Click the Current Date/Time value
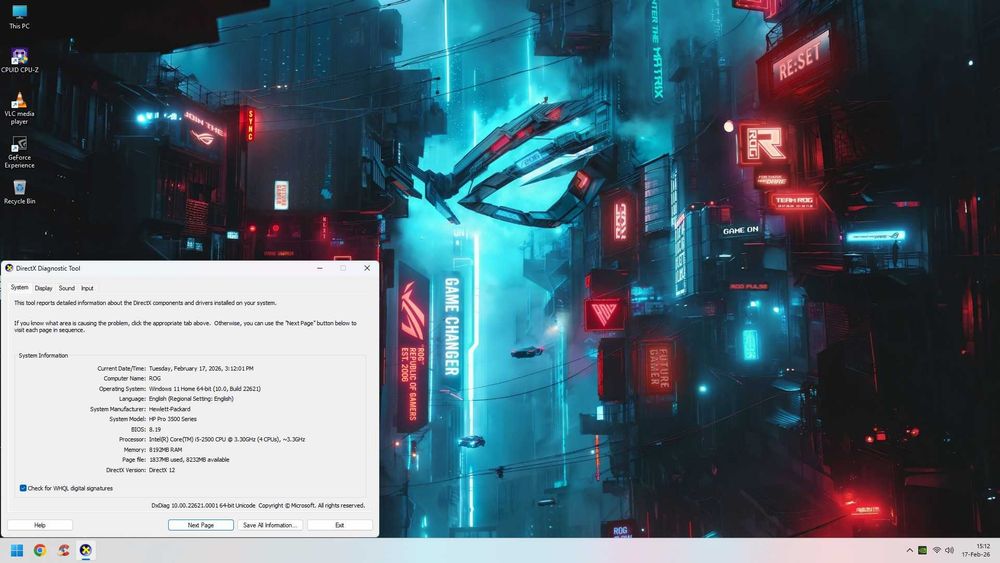The height and width of the screenshot is (563, 1000). pos(201,368)
